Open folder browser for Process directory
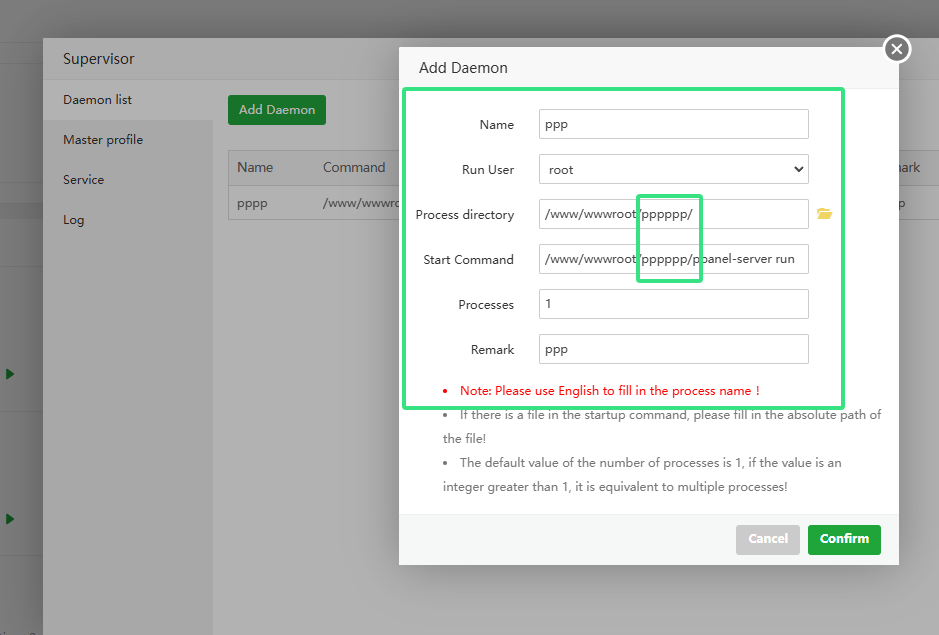Image resolution: width=939 pixels, height=635 pixels. click(825, 214)
